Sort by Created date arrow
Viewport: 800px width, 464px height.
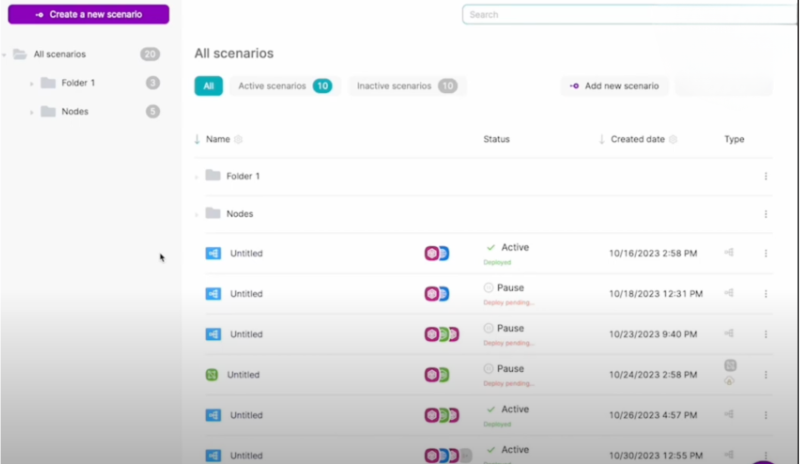602,139
